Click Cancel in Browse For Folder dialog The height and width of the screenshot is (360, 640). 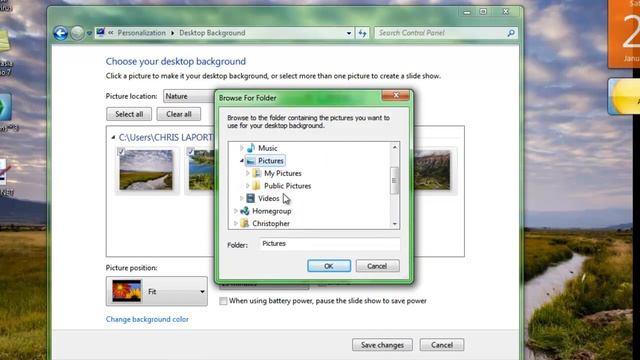[377, 266]
